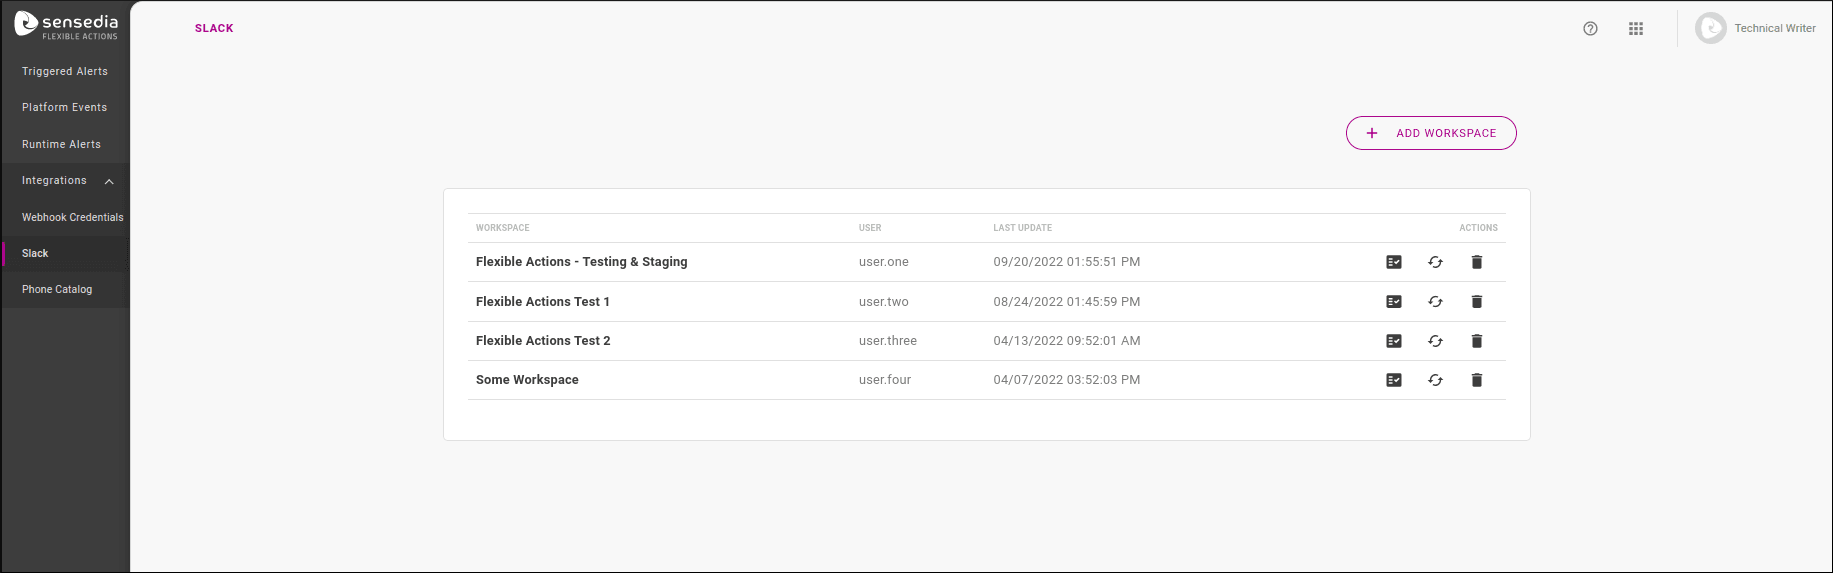Click user.one cell
Screen dimensions: 1833x573
coord(884,262)
